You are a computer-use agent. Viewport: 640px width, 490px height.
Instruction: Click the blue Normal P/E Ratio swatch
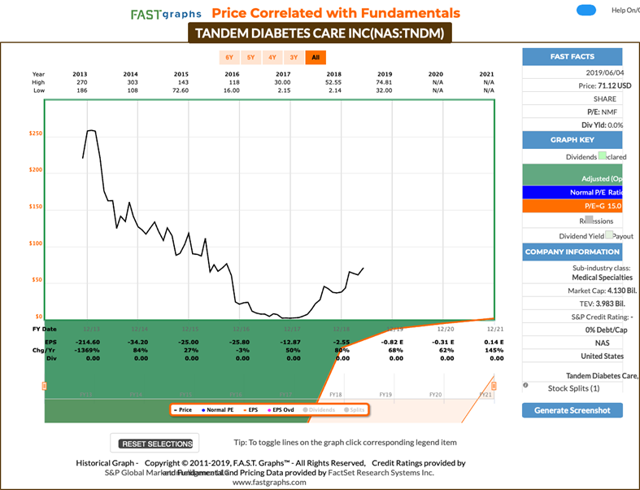pyautogui.click(x=572, y=192)
